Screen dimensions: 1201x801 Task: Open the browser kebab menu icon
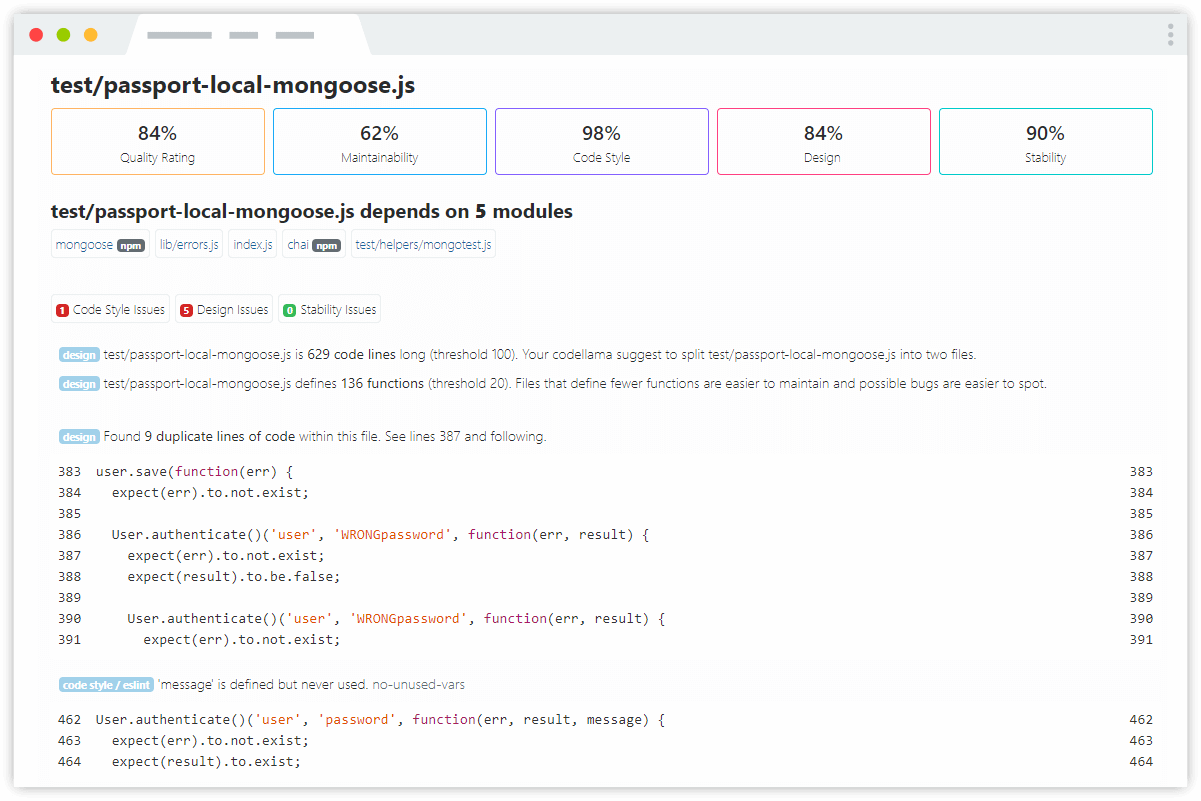(x=1170, y=35)
